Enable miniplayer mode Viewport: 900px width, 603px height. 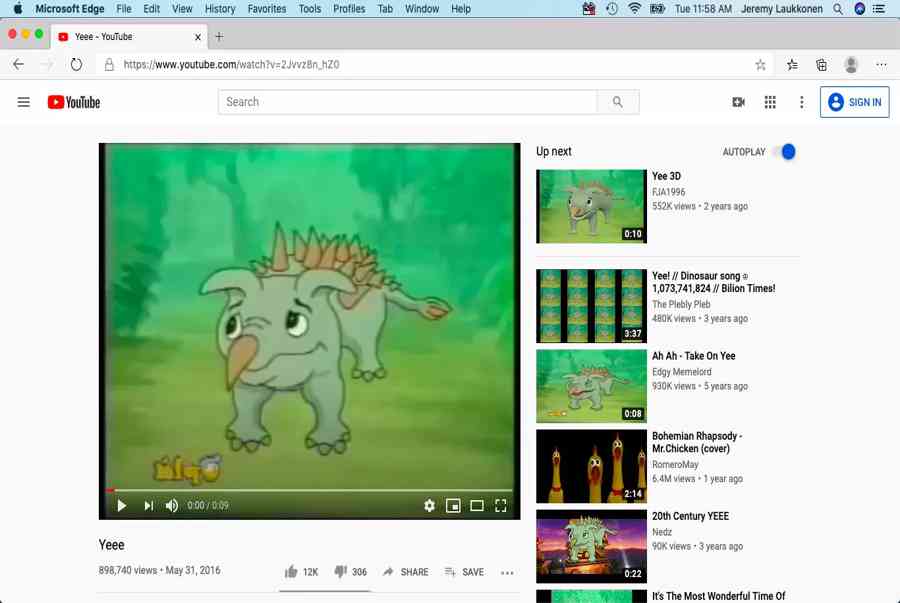click(x=453, y=506)
